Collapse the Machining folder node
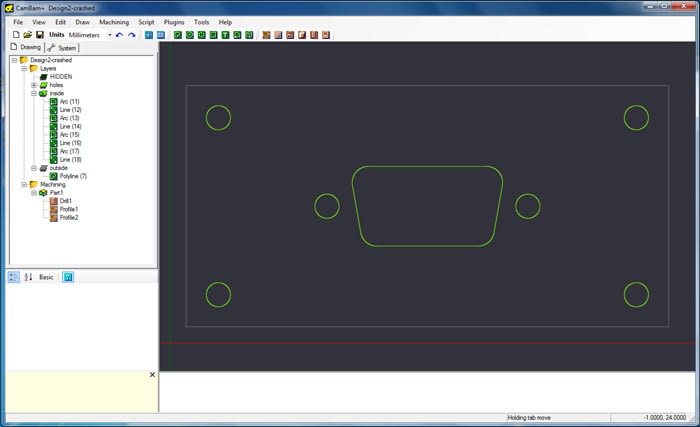 point(24,184)
